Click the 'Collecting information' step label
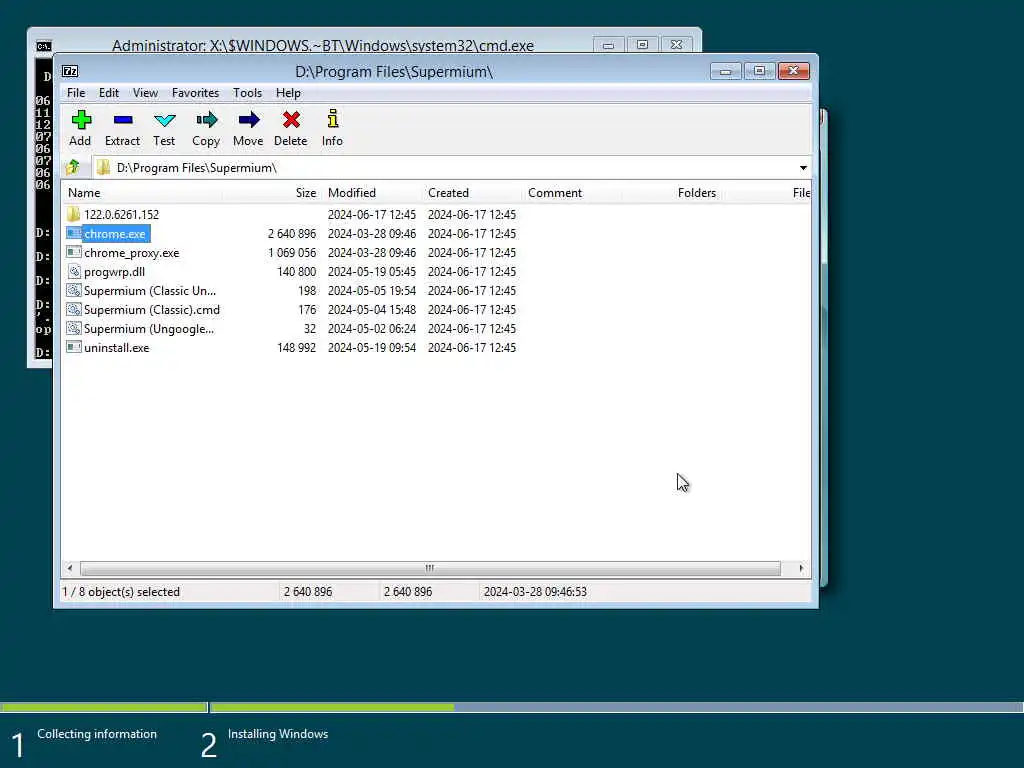 pos(97,734)
